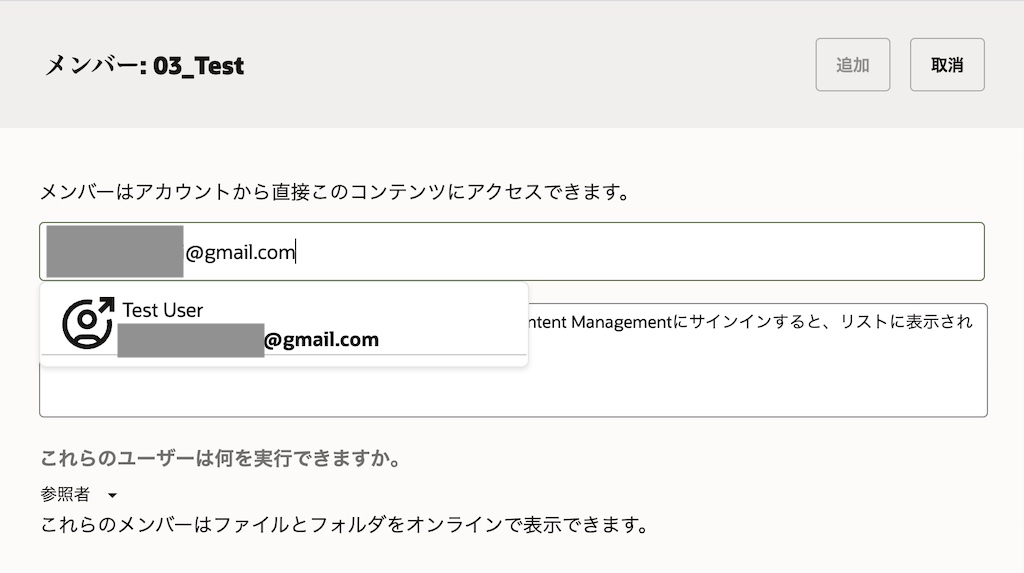Select the Test User suggestion name
The width and height of the screenshot is (1024, 573).
point(162,310)
